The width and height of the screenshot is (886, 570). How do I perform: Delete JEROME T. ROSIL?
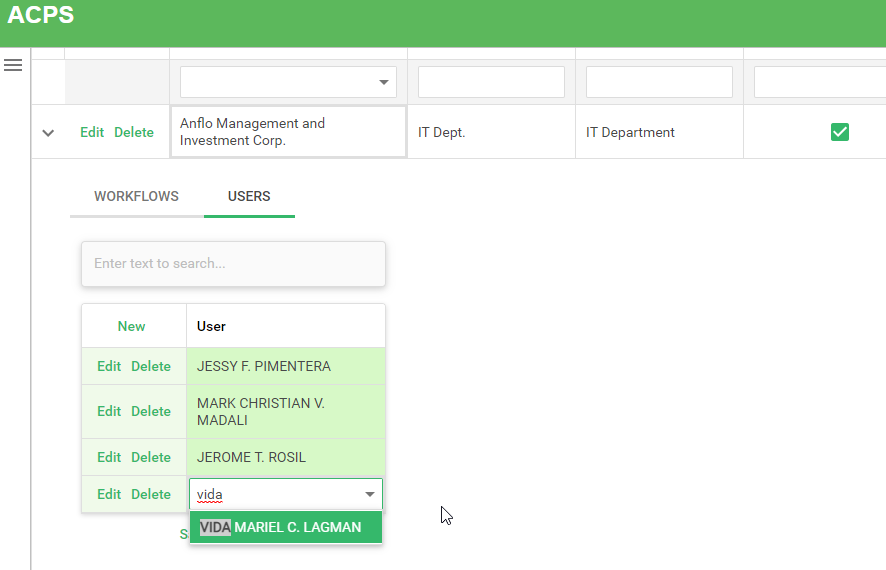pyautogui.click(x=151, y=457)
